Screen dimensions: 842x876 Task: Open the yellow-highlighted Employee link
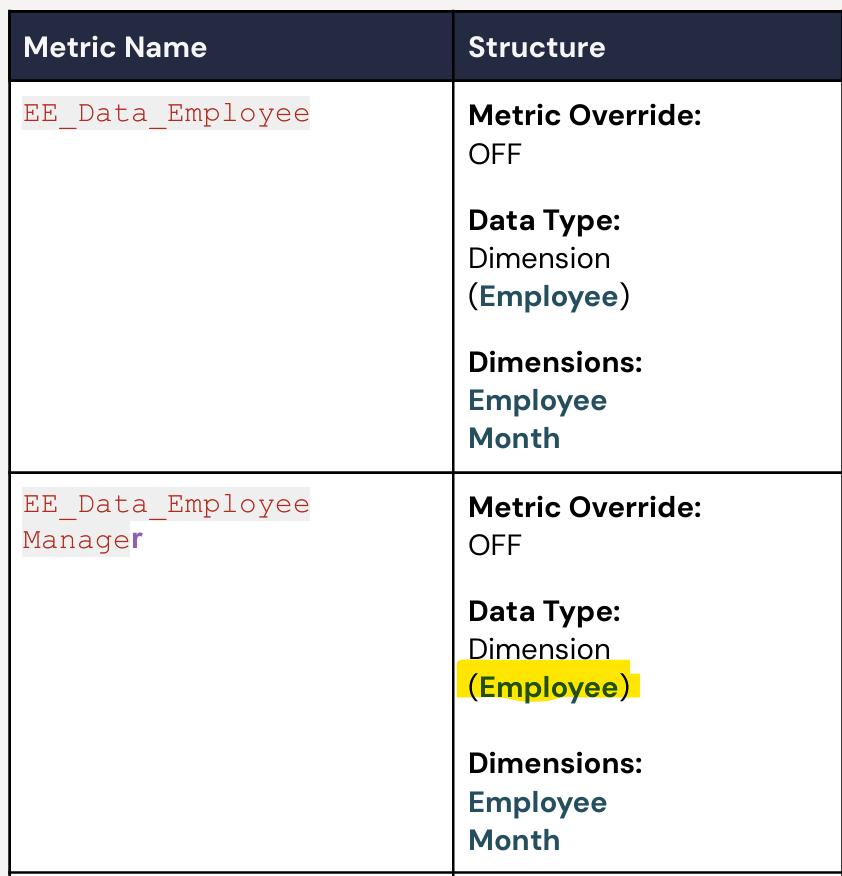(x=549, y=687)
